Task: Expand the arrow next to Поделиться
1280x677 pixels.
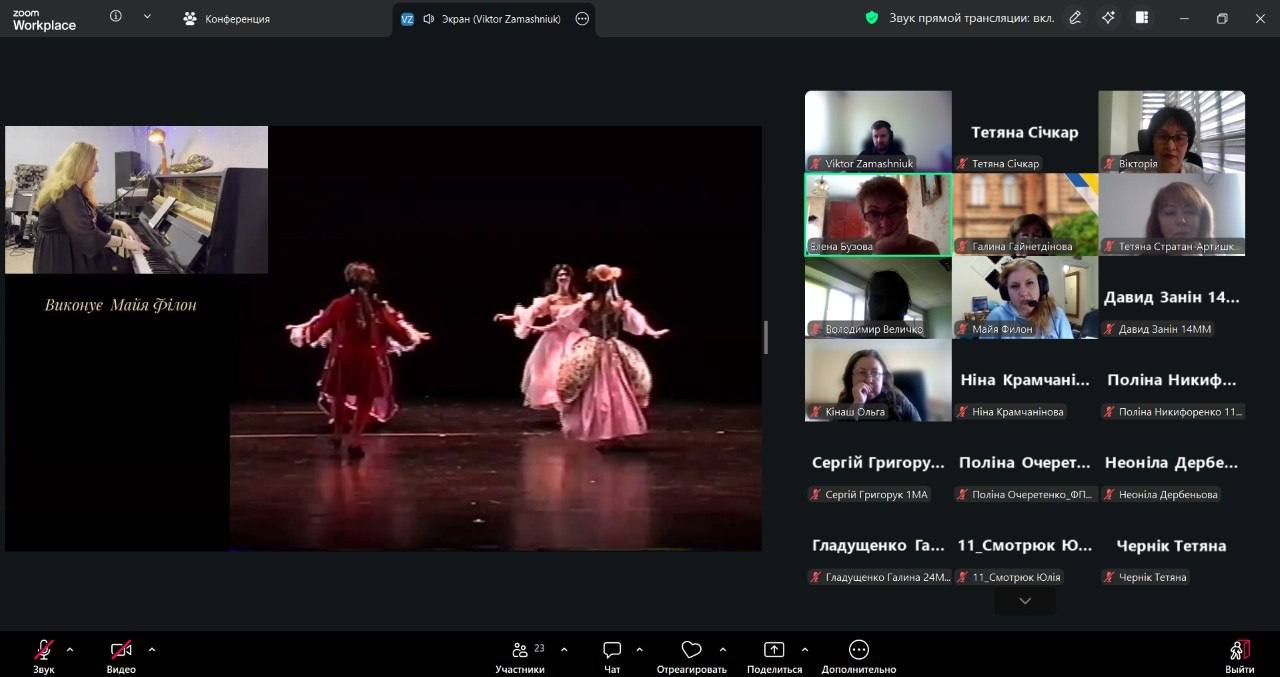Action: [x=805, y=649]
